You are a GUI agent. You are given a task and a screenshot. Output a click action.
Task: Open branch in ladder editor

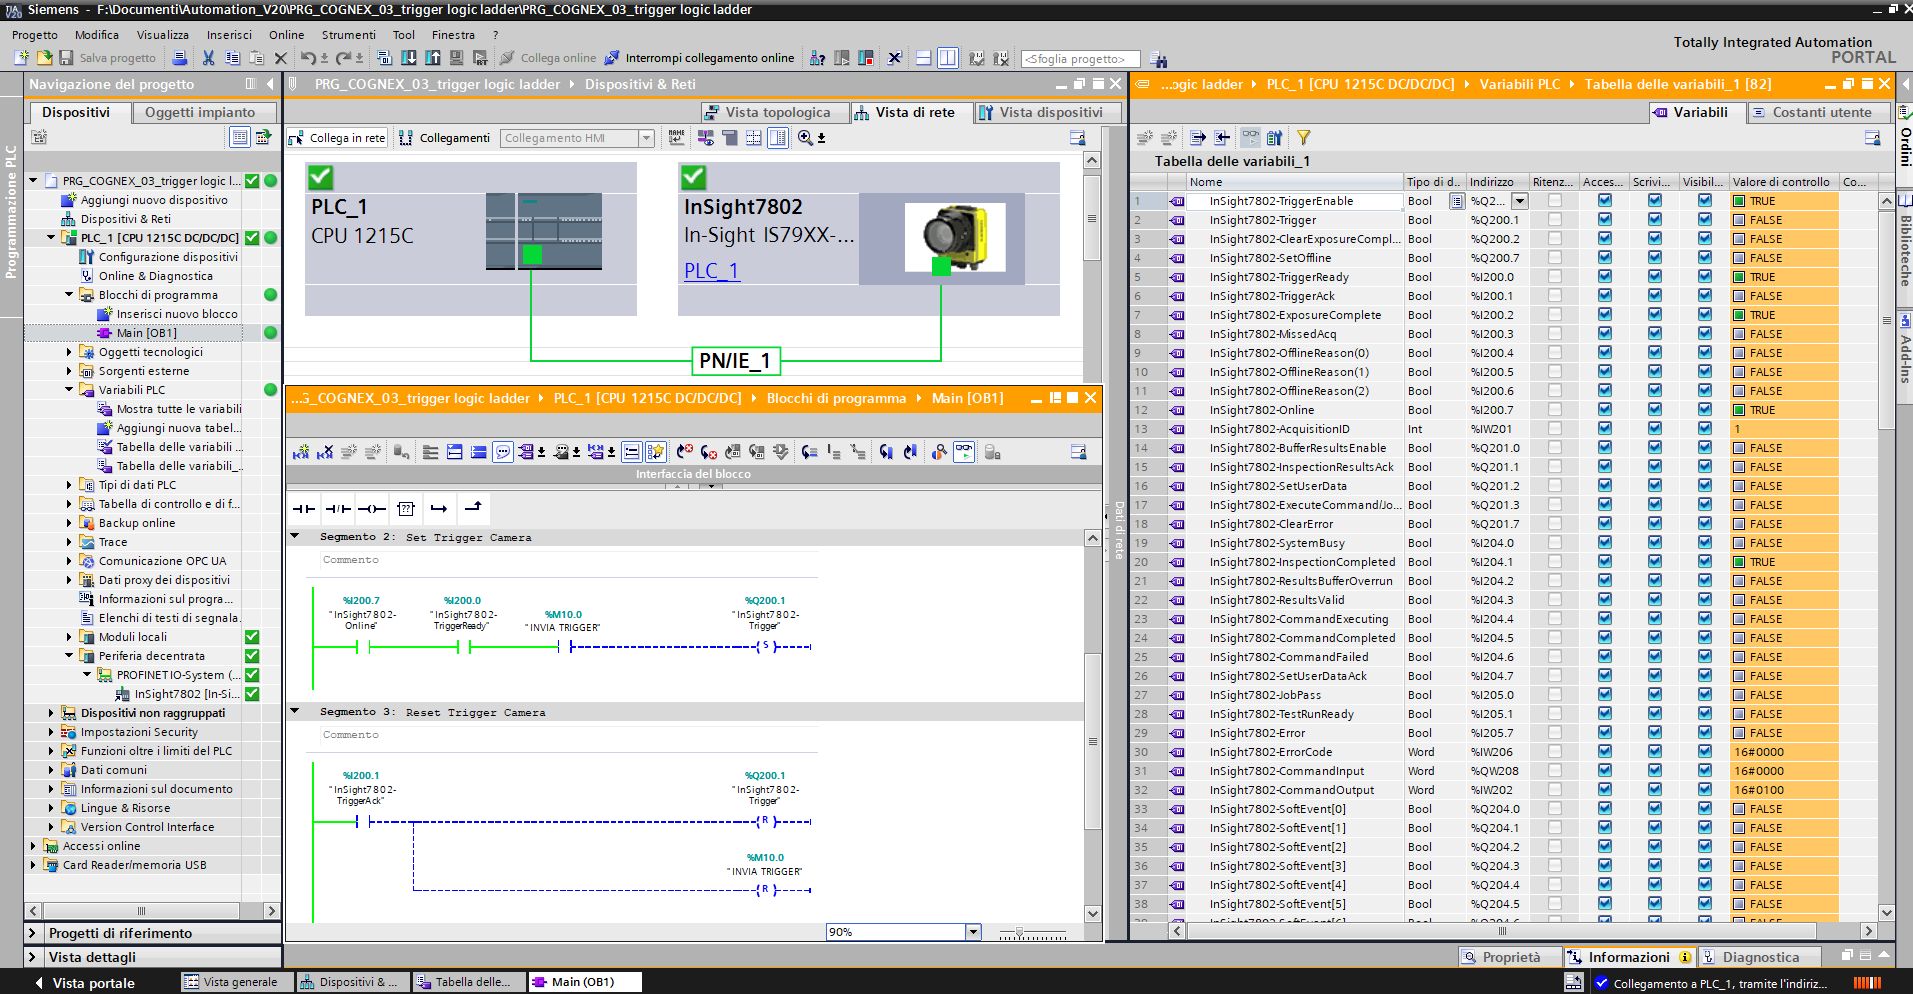click(439, 508)
